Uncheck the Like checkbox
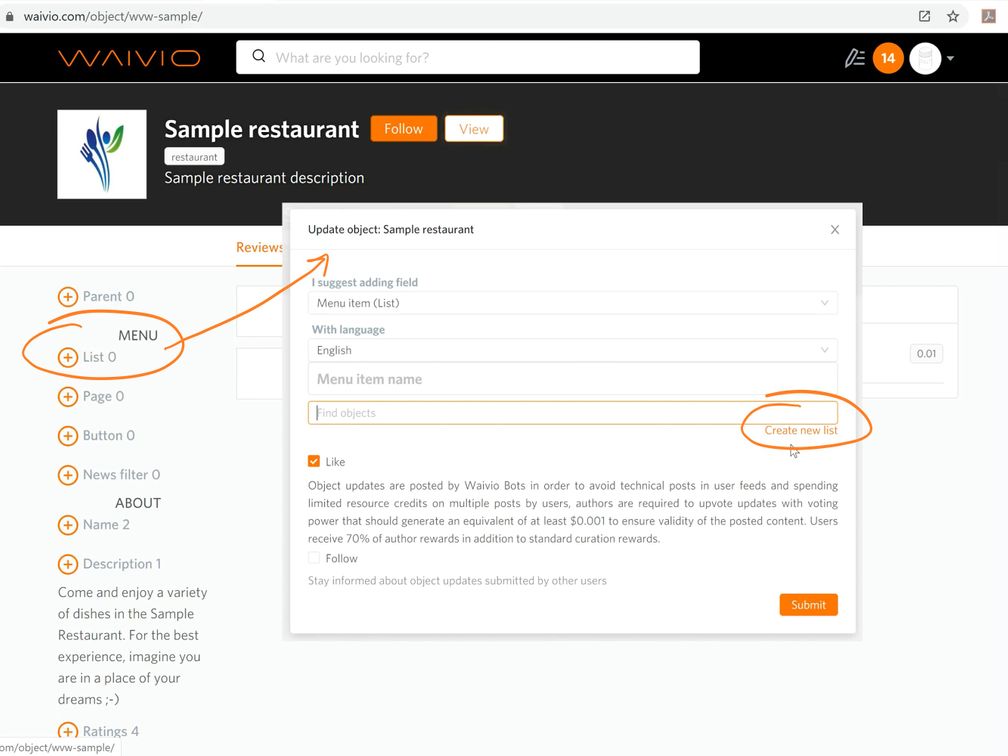The image size is (1008, 756). pos(314,462)
